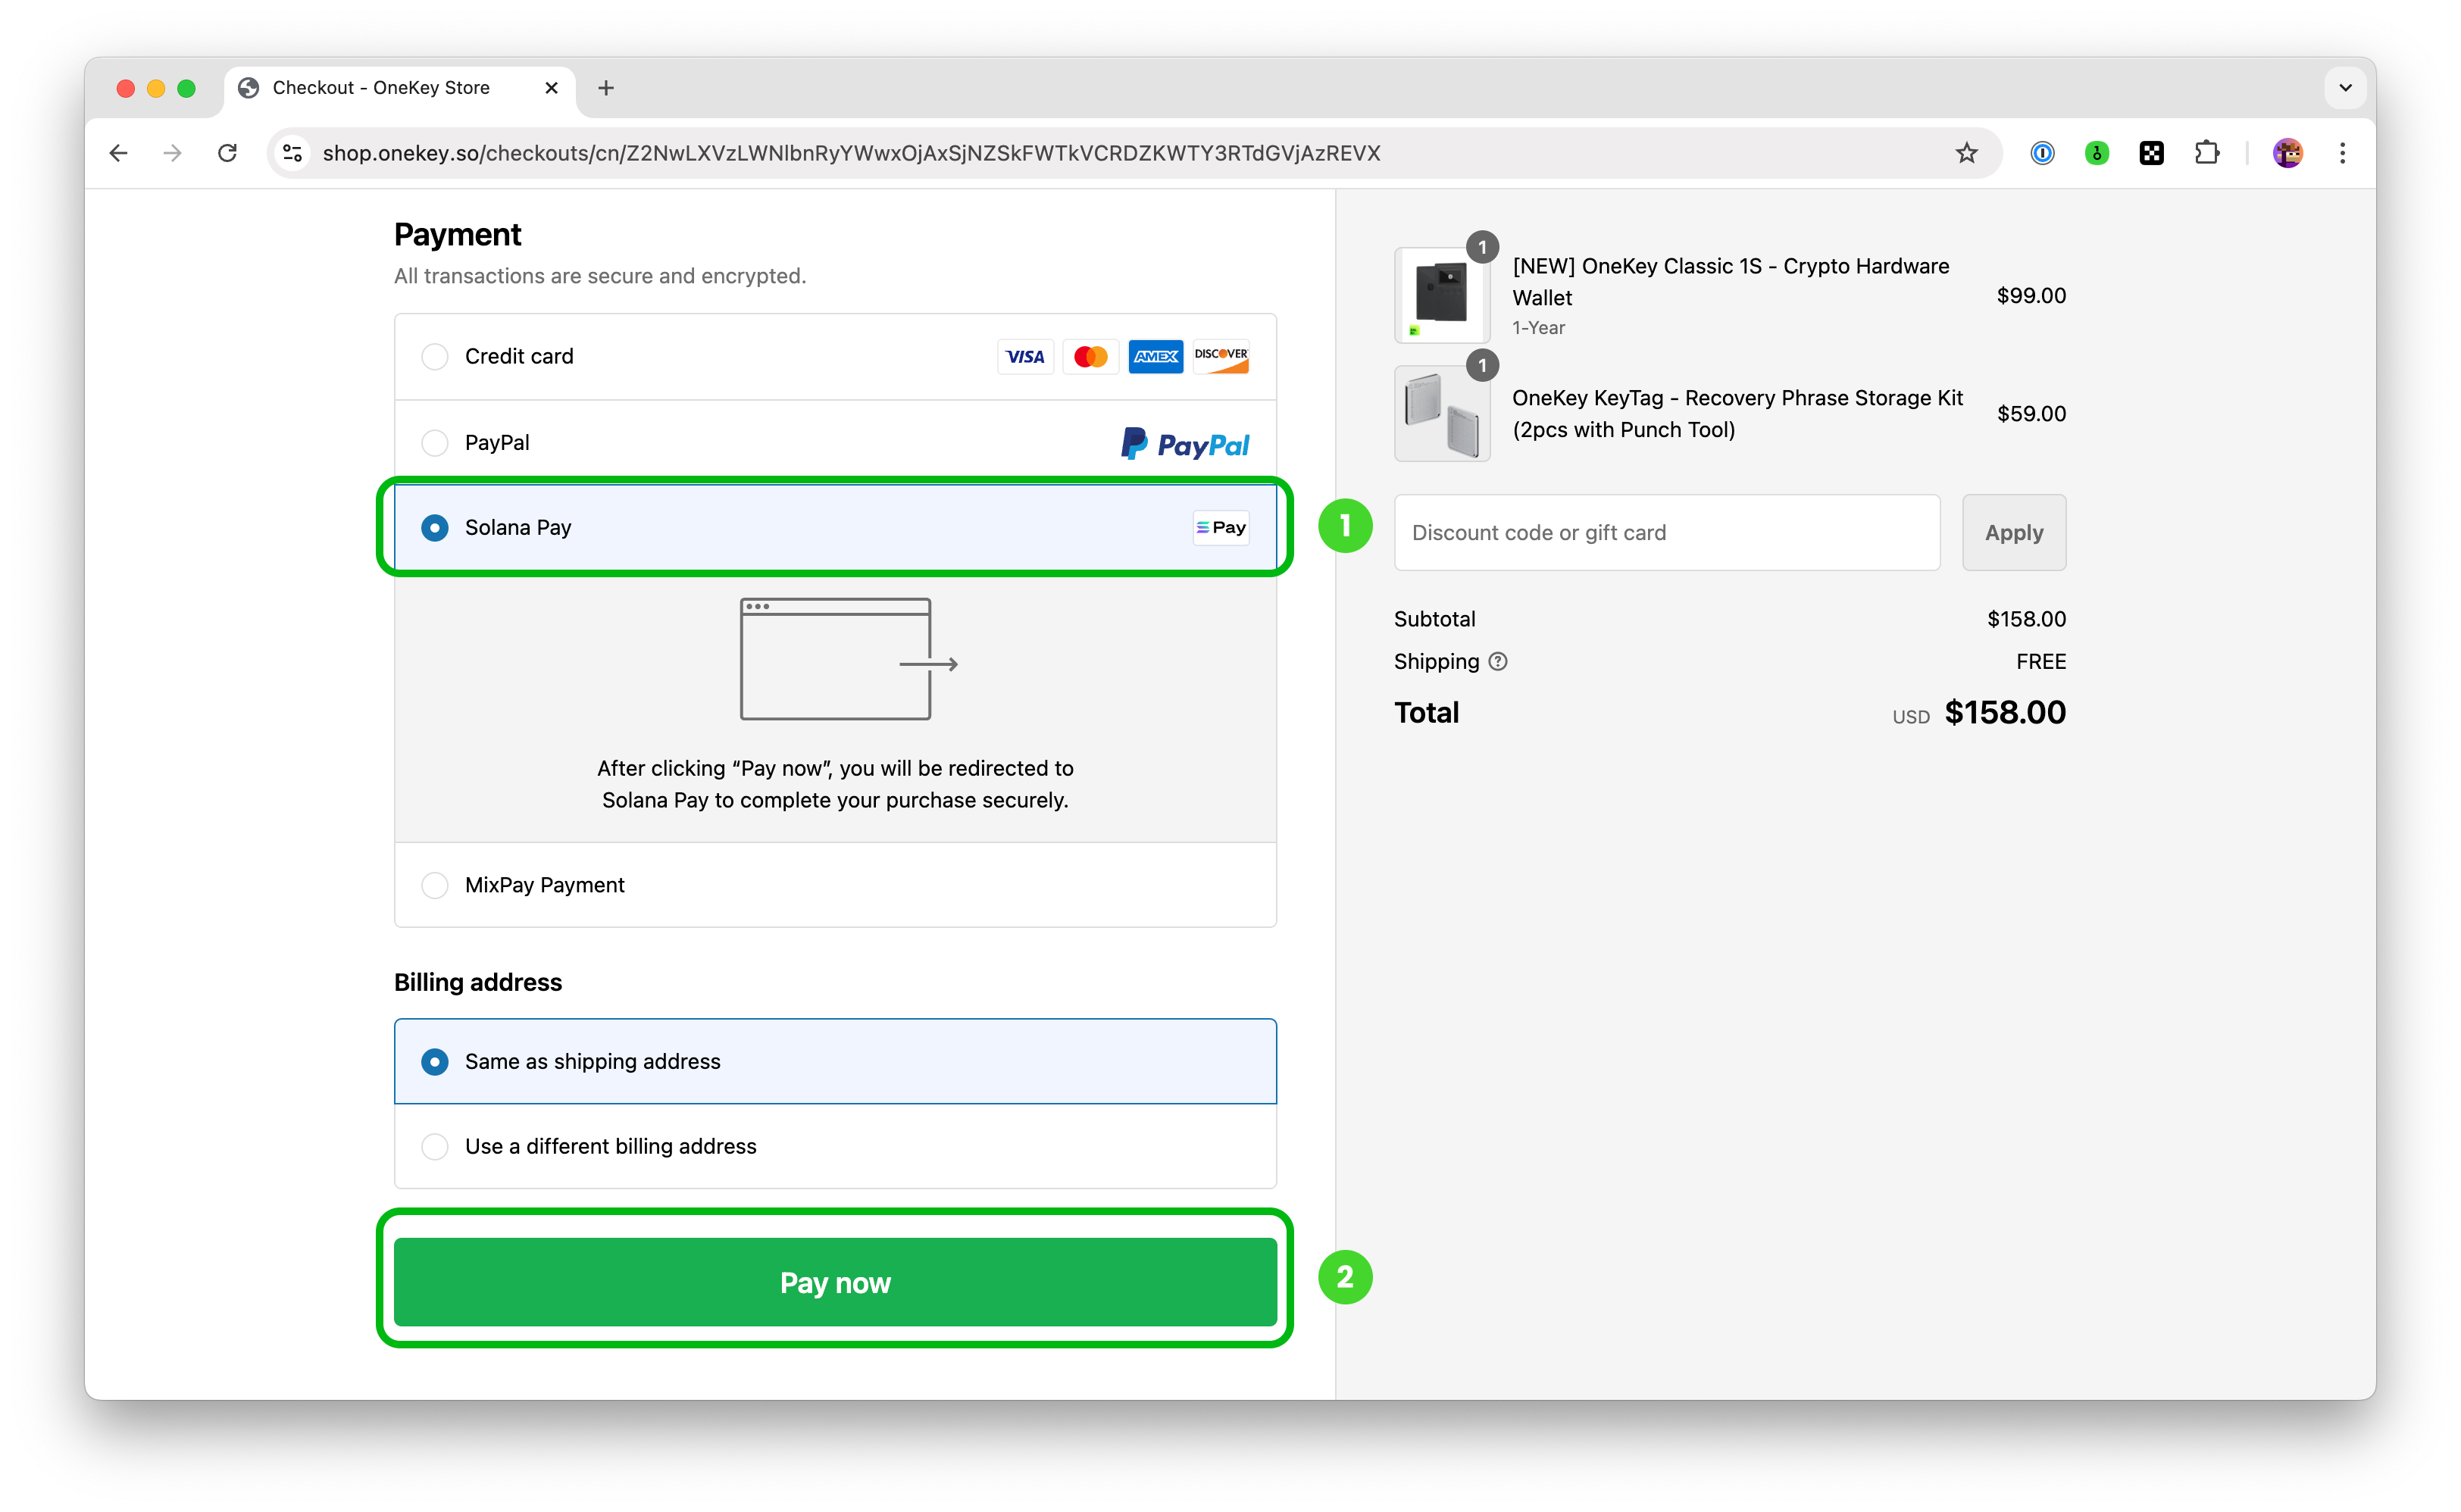
Task: Click the Visa card logo
Action: point(1025,356)
